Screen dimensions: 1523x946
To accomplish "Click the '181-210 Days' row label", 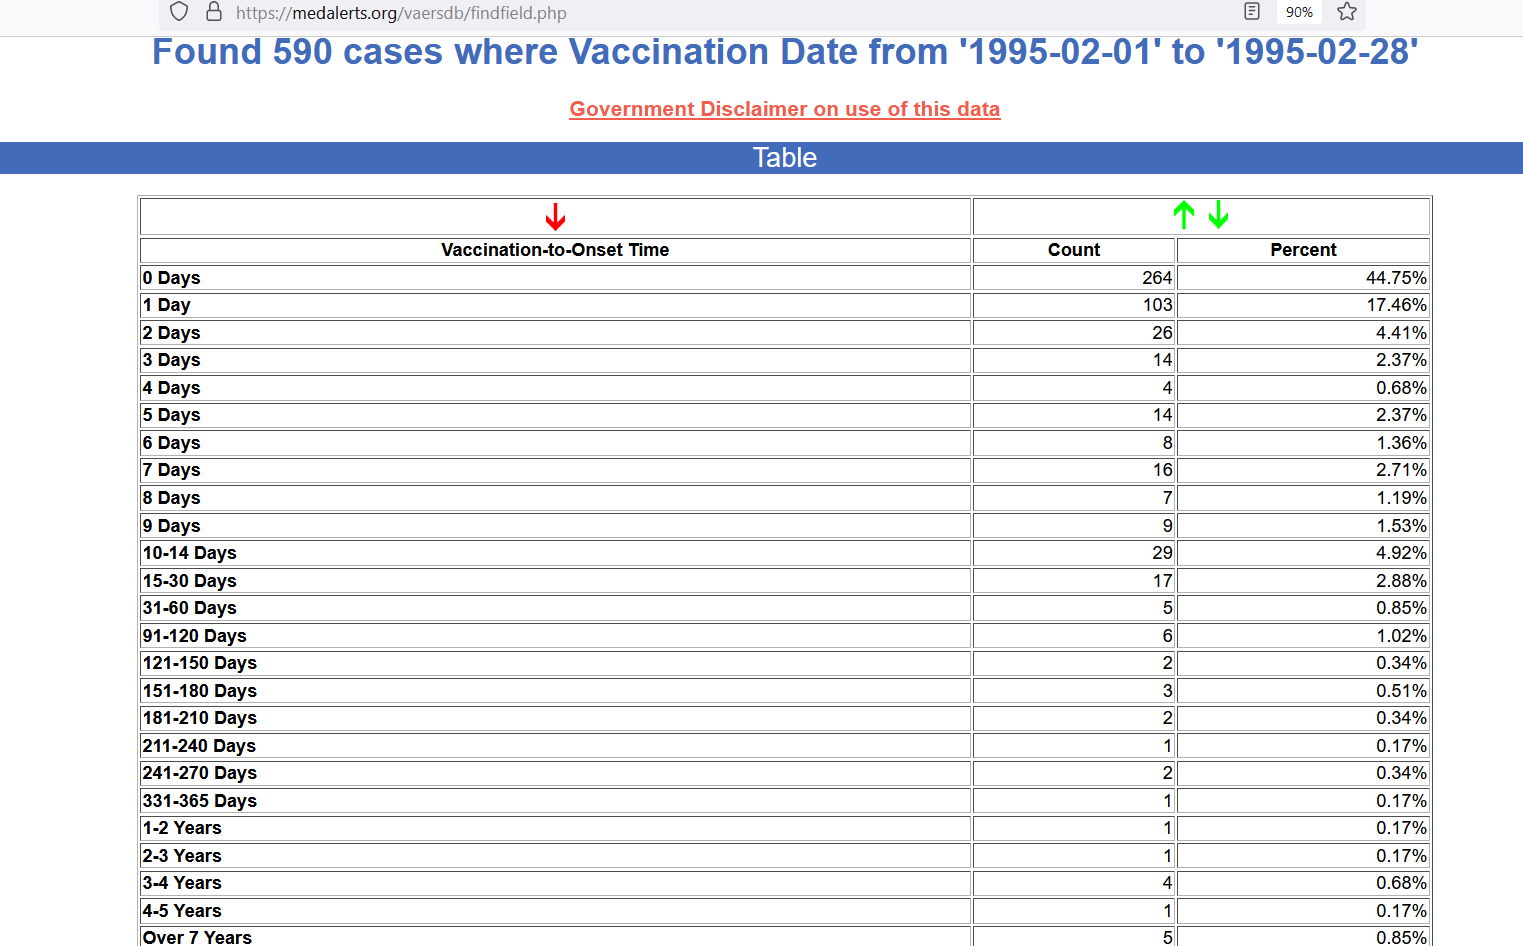I will tap(200, 718).
